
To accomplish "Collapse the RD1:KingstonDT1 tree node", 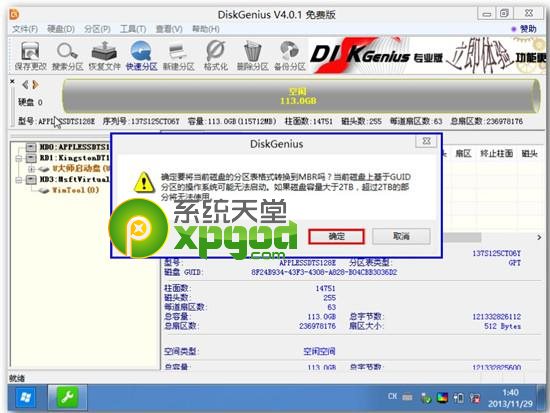I will [x=19, y=158].
